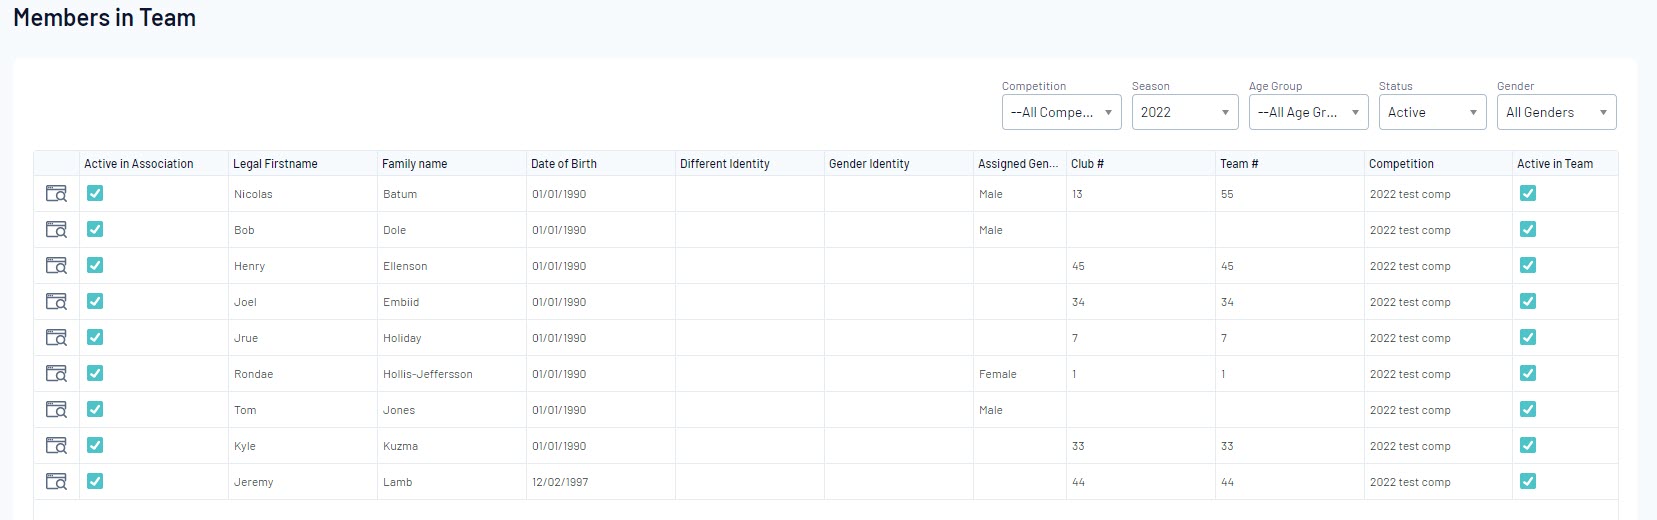Open the member details icon for Kyle Kuzma
The width and height of the screenshot is (1657, 520).
pyautogui.click(x=56, y=446)
